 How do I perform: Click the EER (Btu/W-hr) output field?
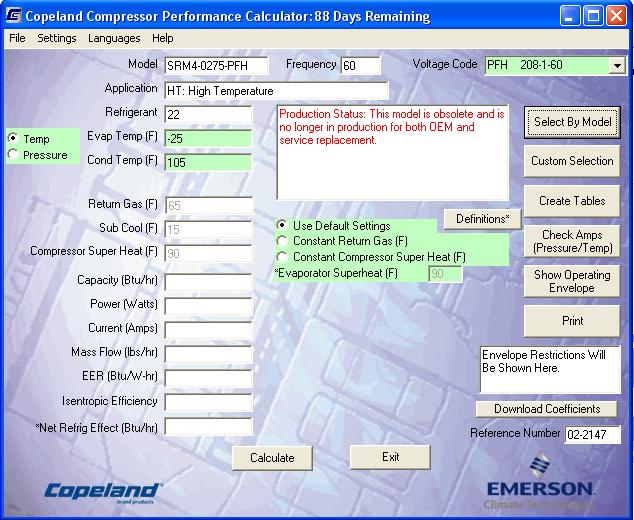click(x=209, y=378)
